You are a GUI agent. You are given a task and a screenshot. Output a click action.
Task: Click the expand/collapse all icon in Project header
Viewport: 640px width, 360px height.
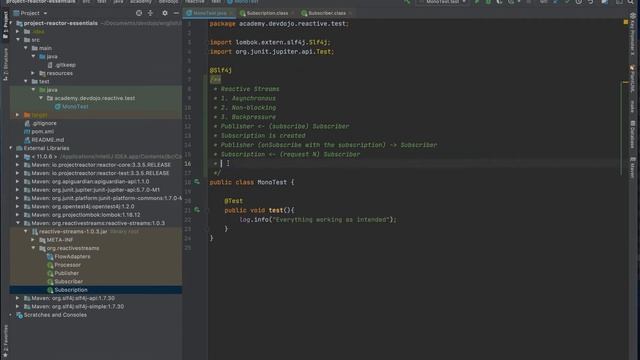click(150, 13)
